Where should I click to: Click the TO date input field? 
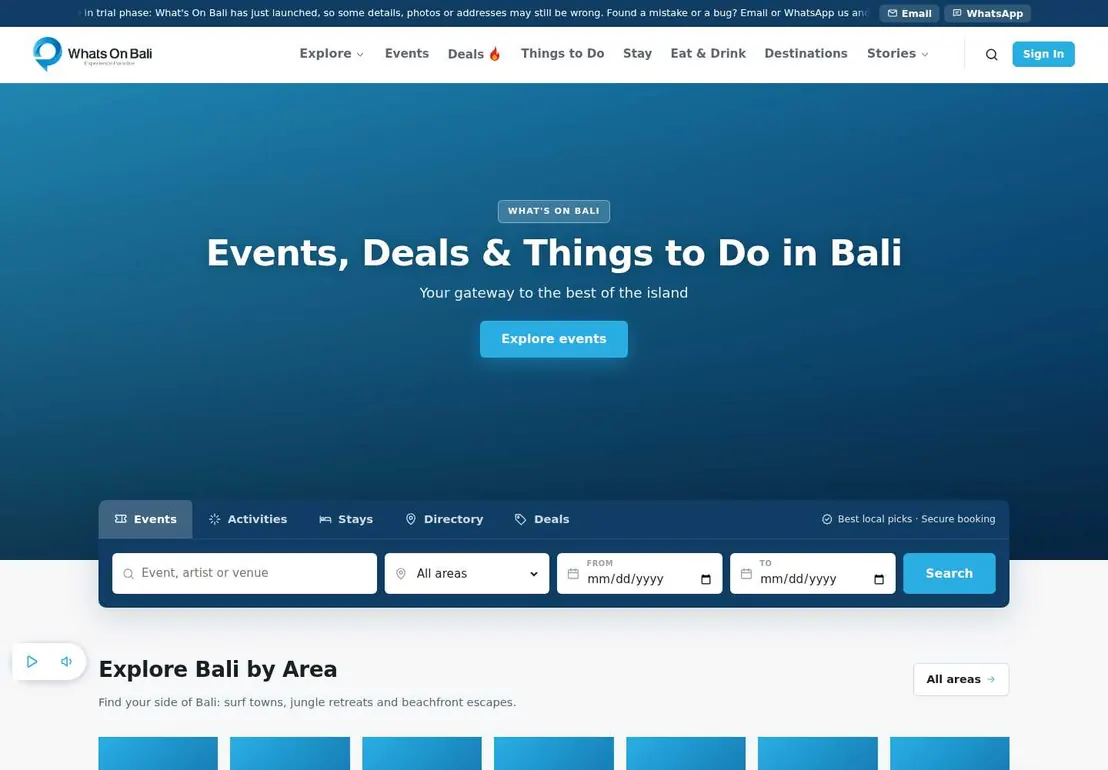click(x=813, y=574)
